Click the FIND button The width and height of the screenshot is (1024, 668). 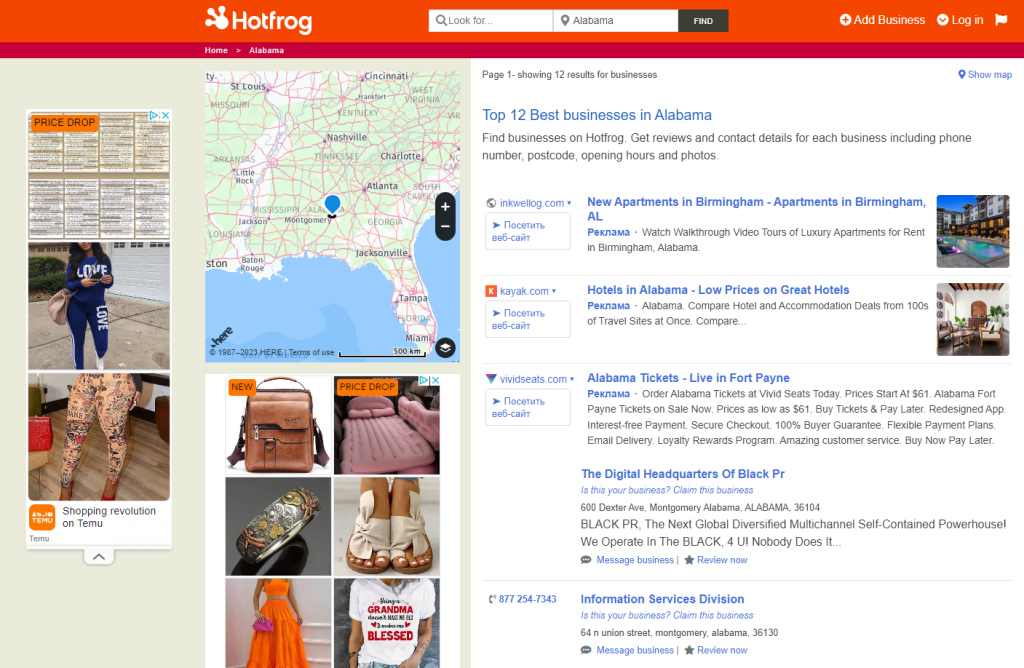click(703, 21)
